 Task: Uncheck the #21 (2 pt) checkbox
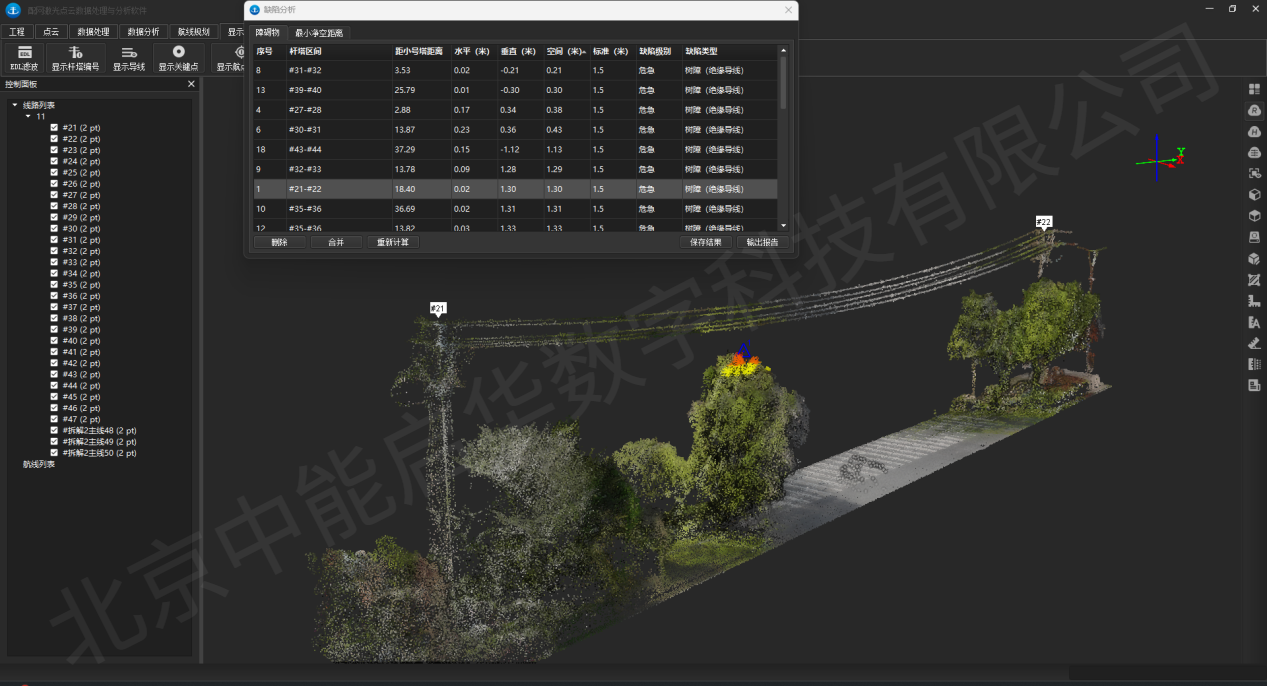tap(54, 128)
